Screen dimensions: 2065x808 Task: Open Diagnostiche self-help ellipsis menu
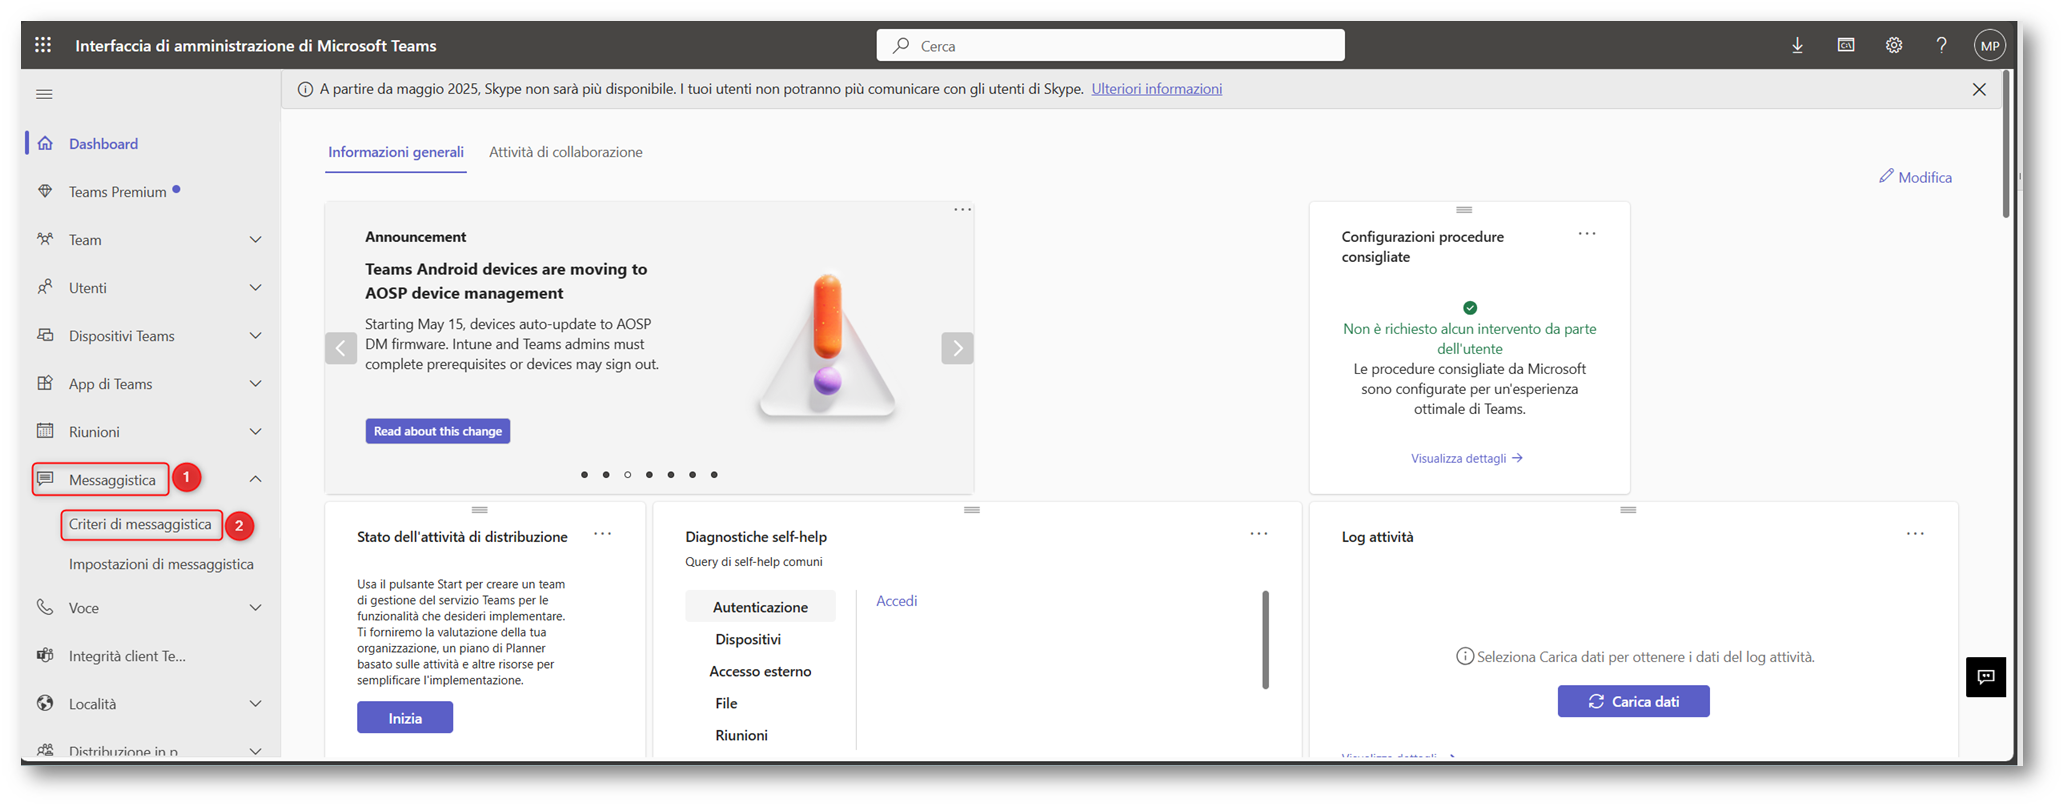pyautogui.click(x=1259, y=534)
